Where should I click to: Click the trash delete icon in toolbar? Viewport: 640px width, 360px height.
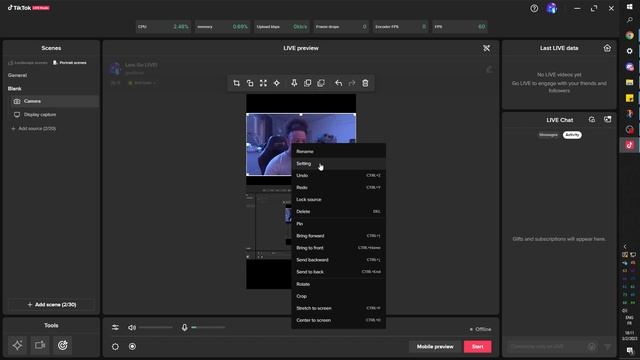365,83
